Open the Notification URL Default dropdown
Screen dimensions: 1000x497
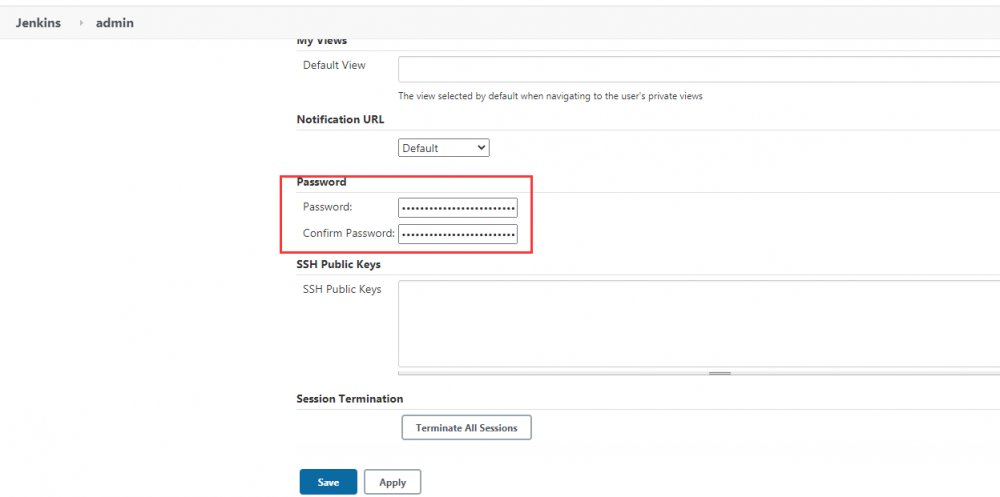(x=444, y=148)
